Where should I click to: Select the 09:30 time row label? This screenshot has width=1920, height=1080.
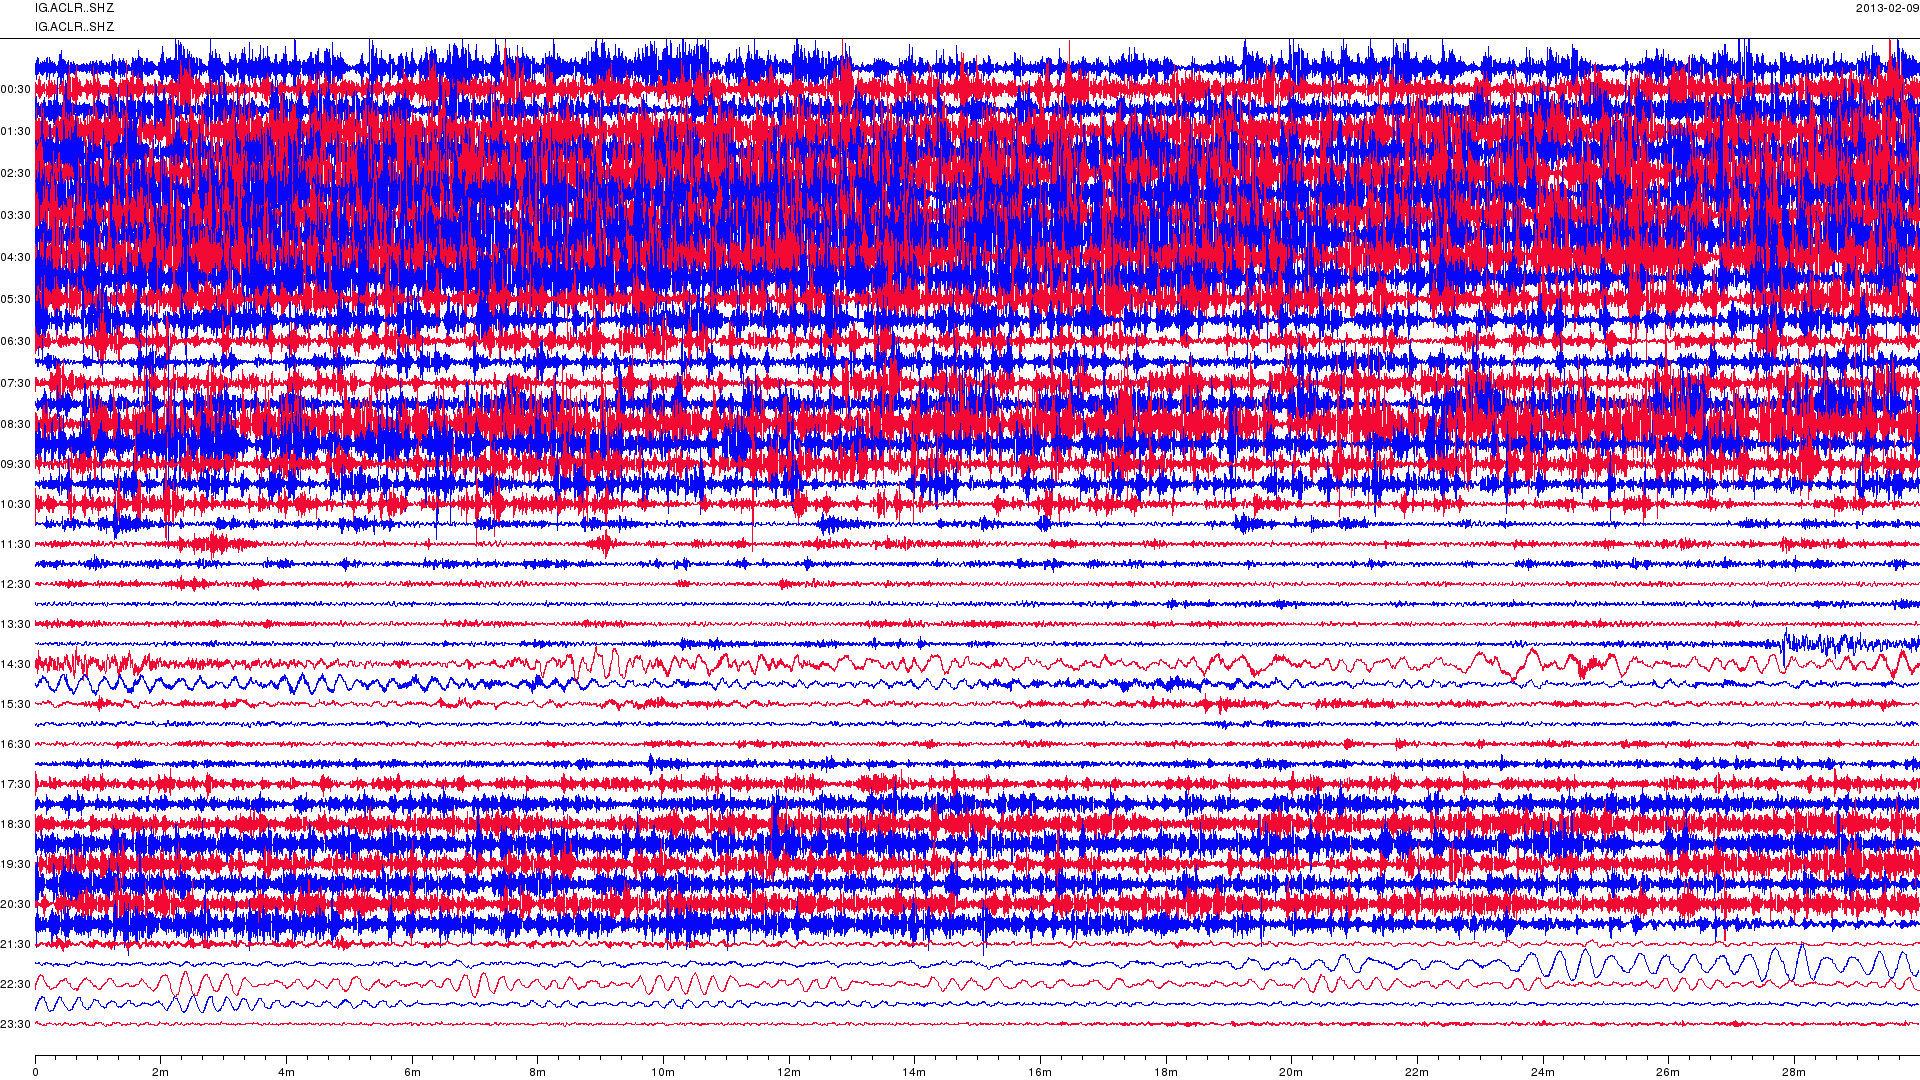[x=16, y=465]
